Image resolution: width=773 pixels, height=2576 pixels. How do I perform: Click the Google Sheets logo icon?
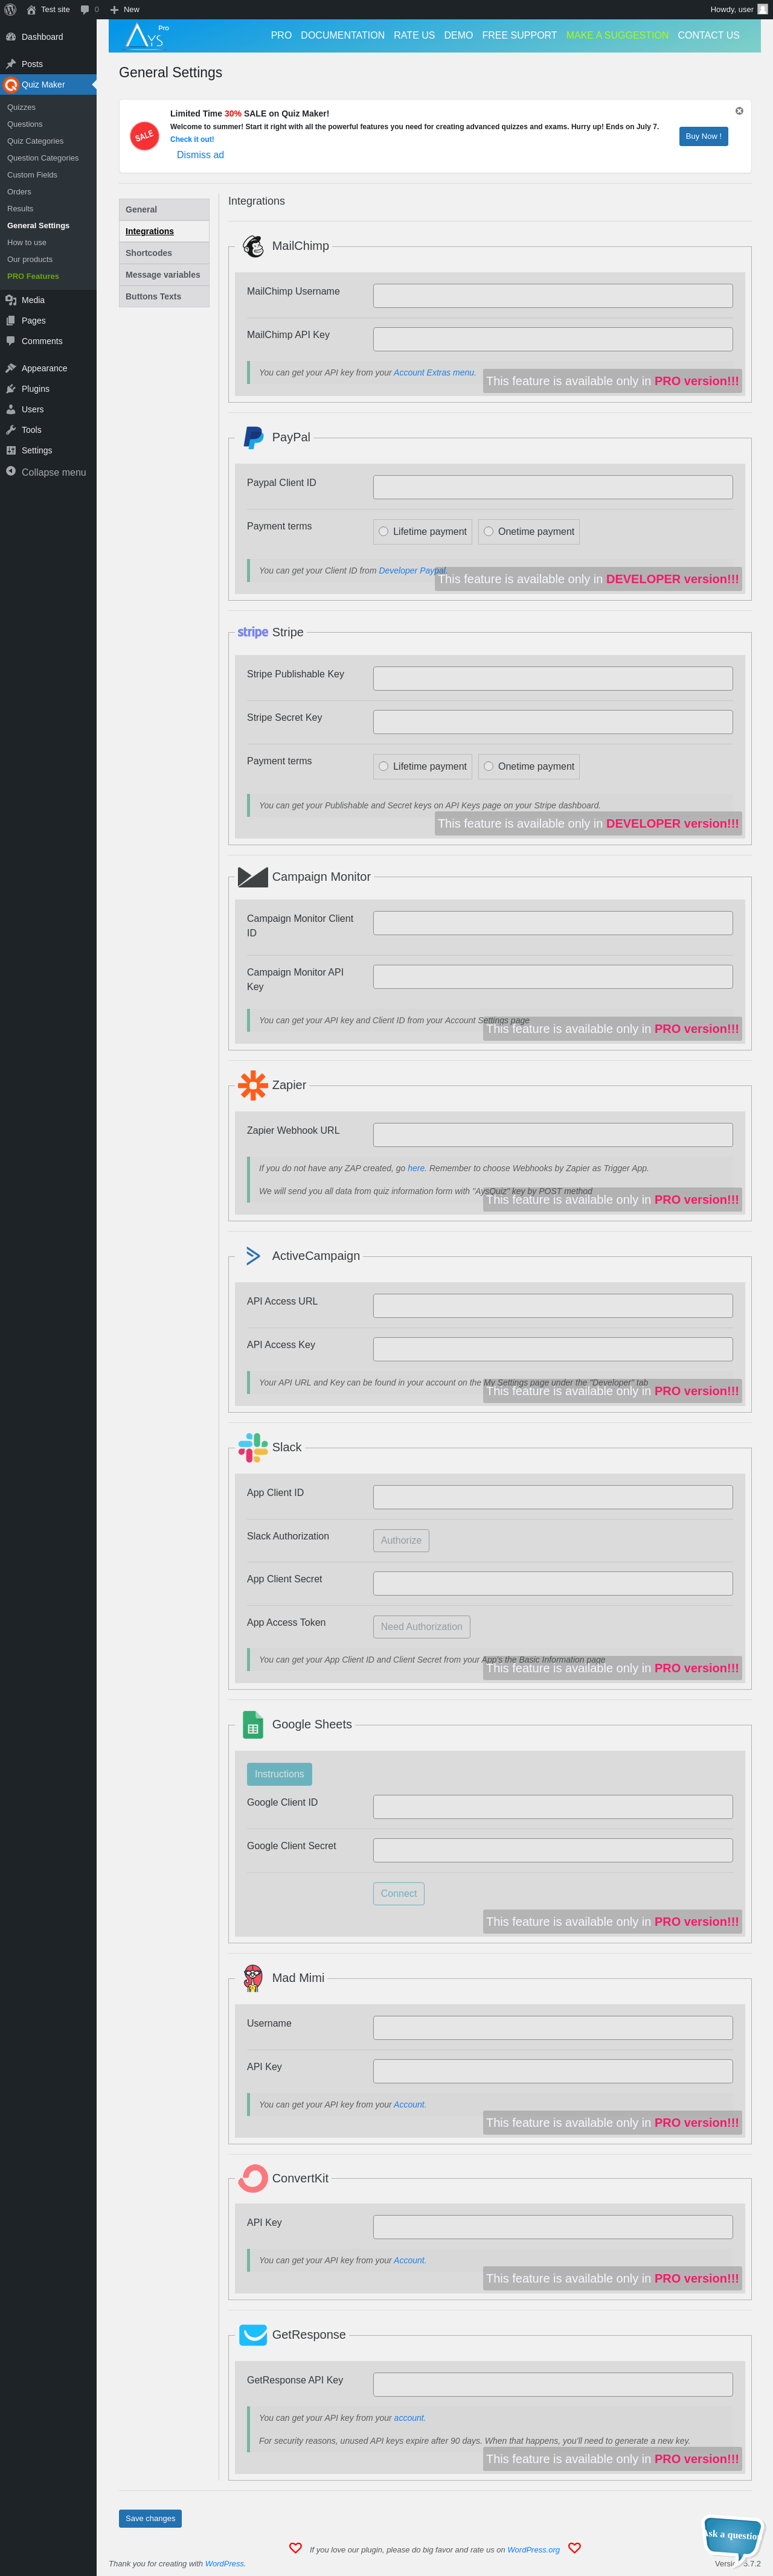pyautogui.click(x=253, y=1724)
